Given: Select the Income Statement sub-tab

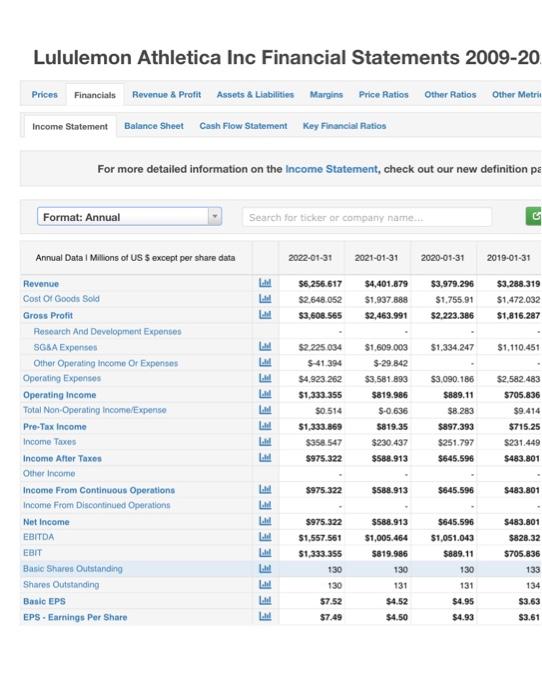Looking at the screenshot, I should (x=70, y=126).
